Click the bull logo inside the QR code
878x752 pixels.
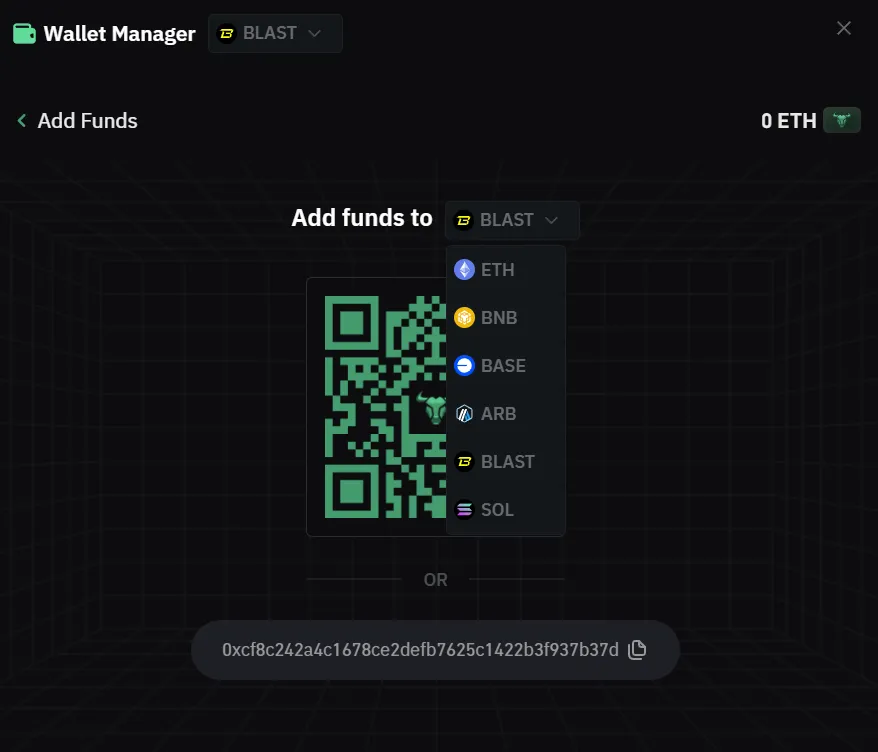(432, 407)
